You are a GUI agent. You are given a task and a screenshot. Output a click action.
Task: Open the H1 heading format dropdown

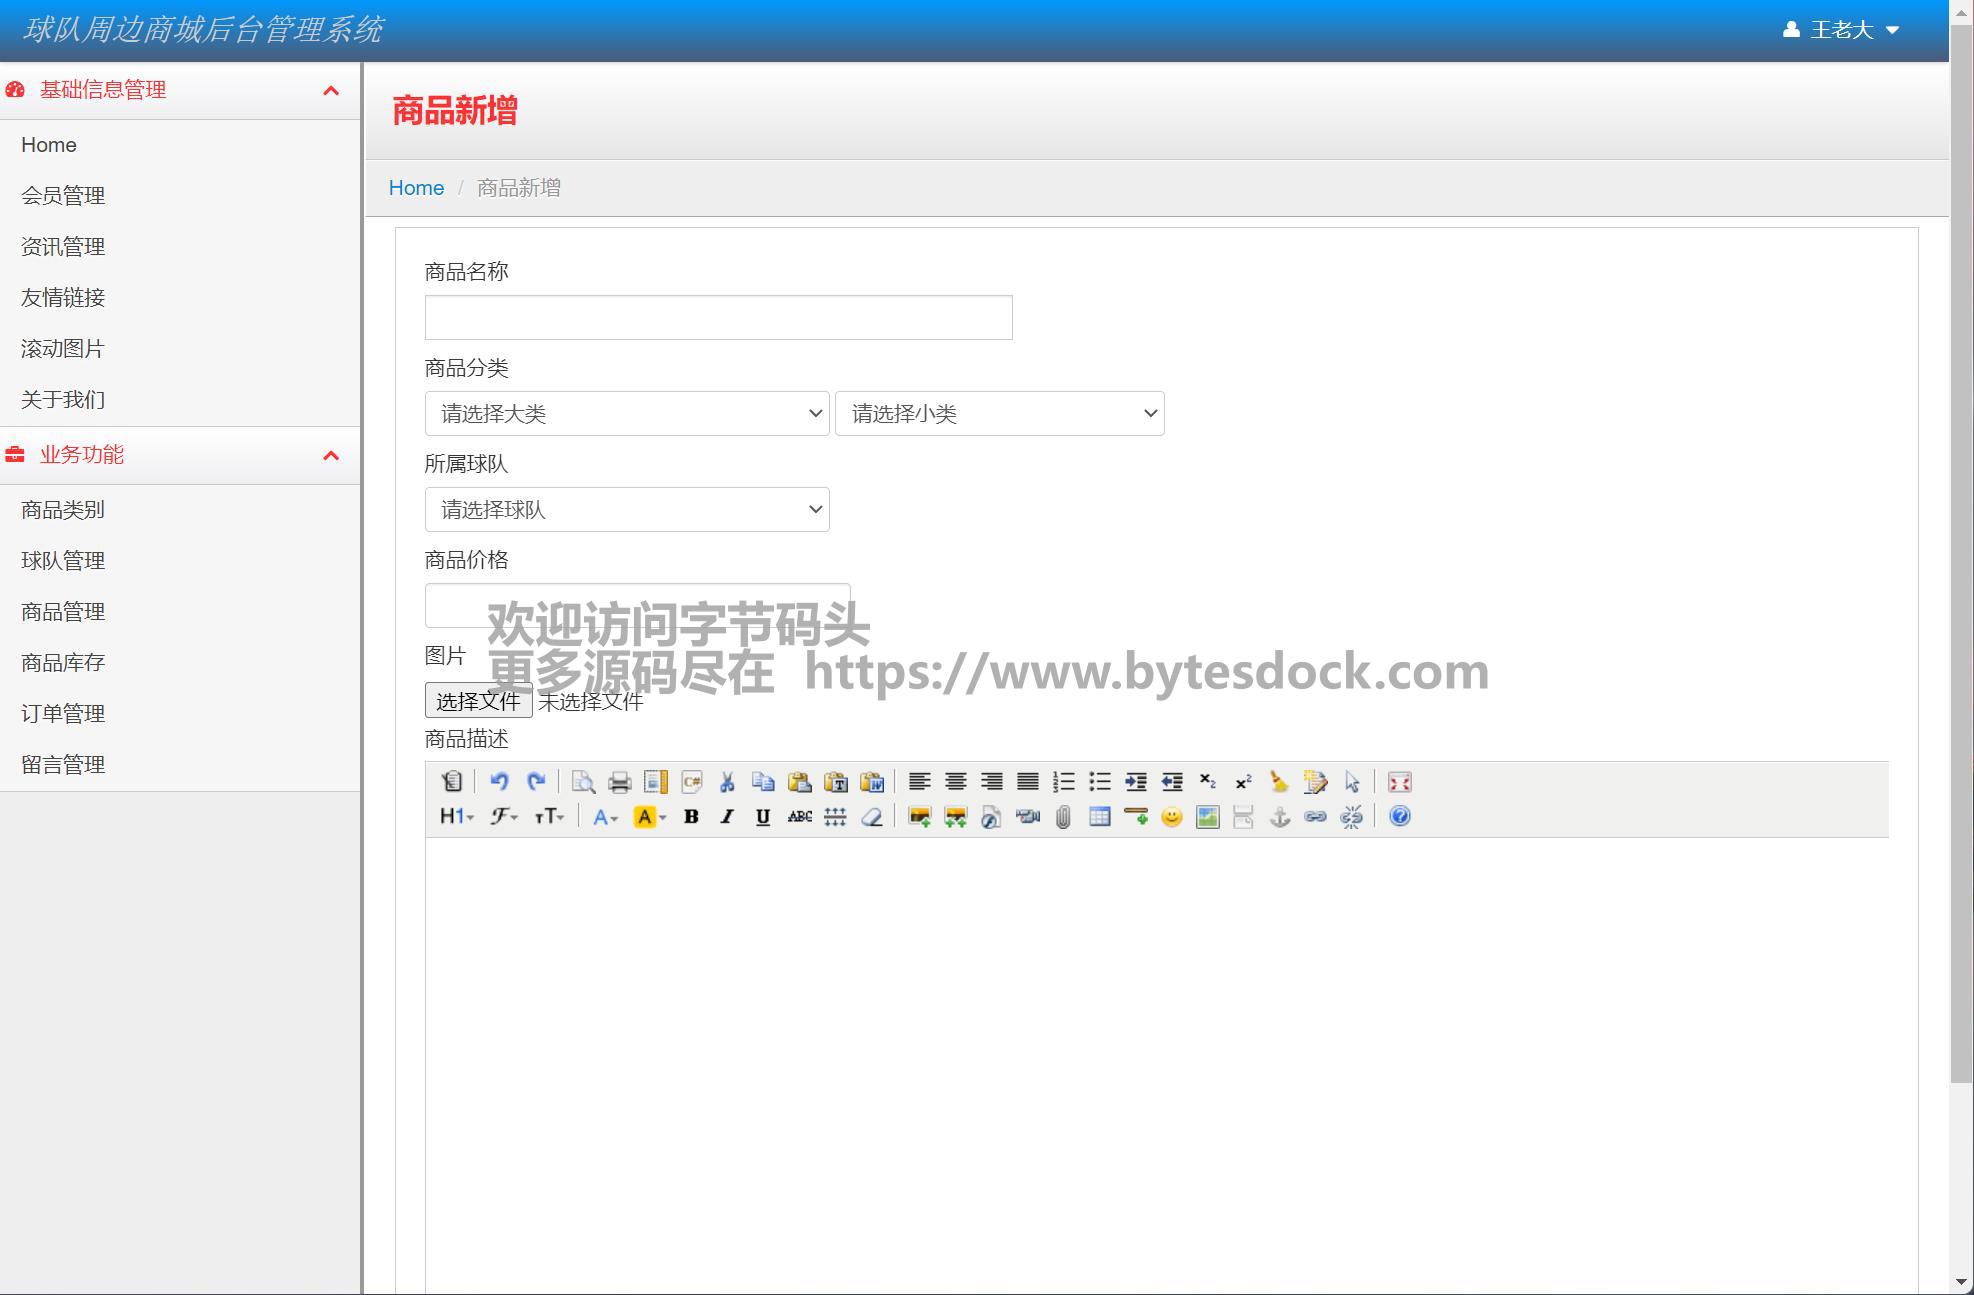[x=456, y=817]
